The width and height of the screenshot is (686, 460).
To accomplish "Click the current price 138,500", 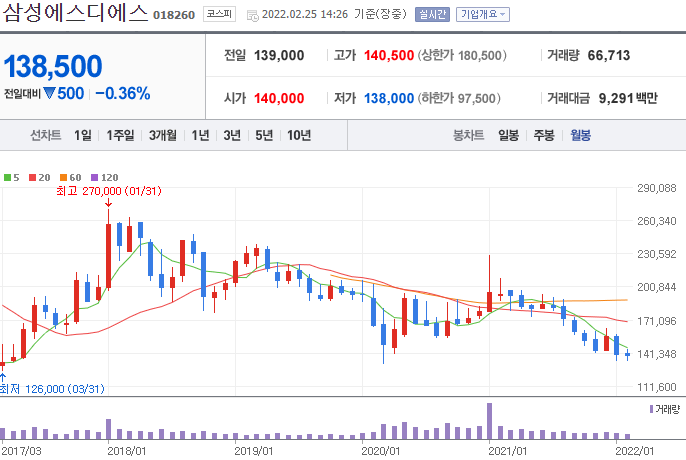I will click(x=53, y=67).
